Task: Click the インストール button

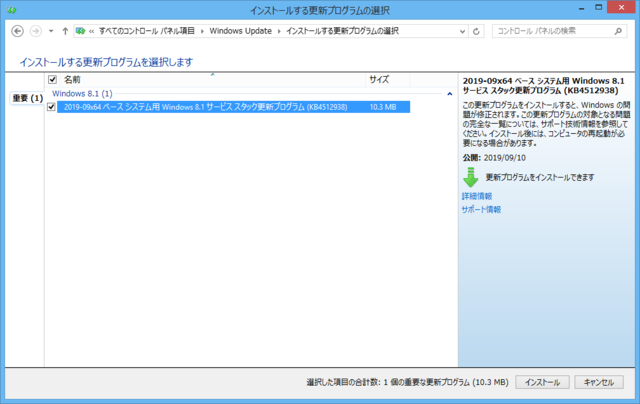Action: [542, 382]
